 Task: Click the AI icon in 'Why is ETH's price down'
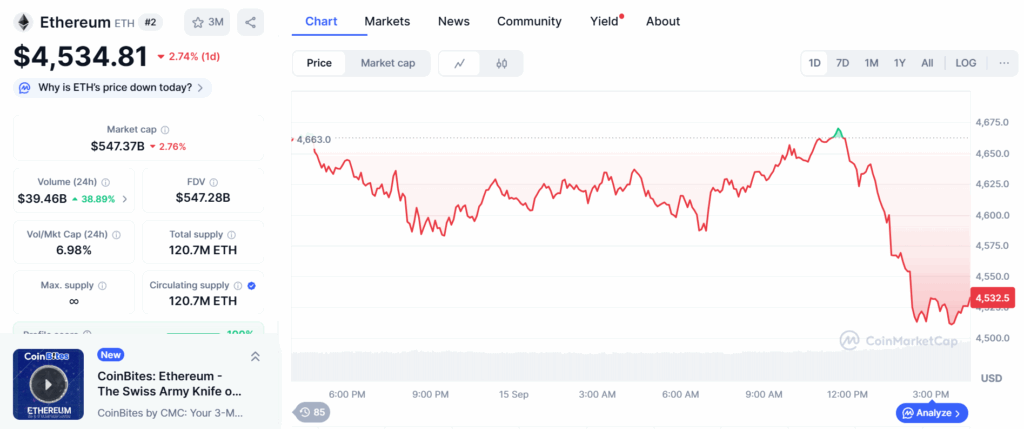pyautogui.click(x=25, y=87)
